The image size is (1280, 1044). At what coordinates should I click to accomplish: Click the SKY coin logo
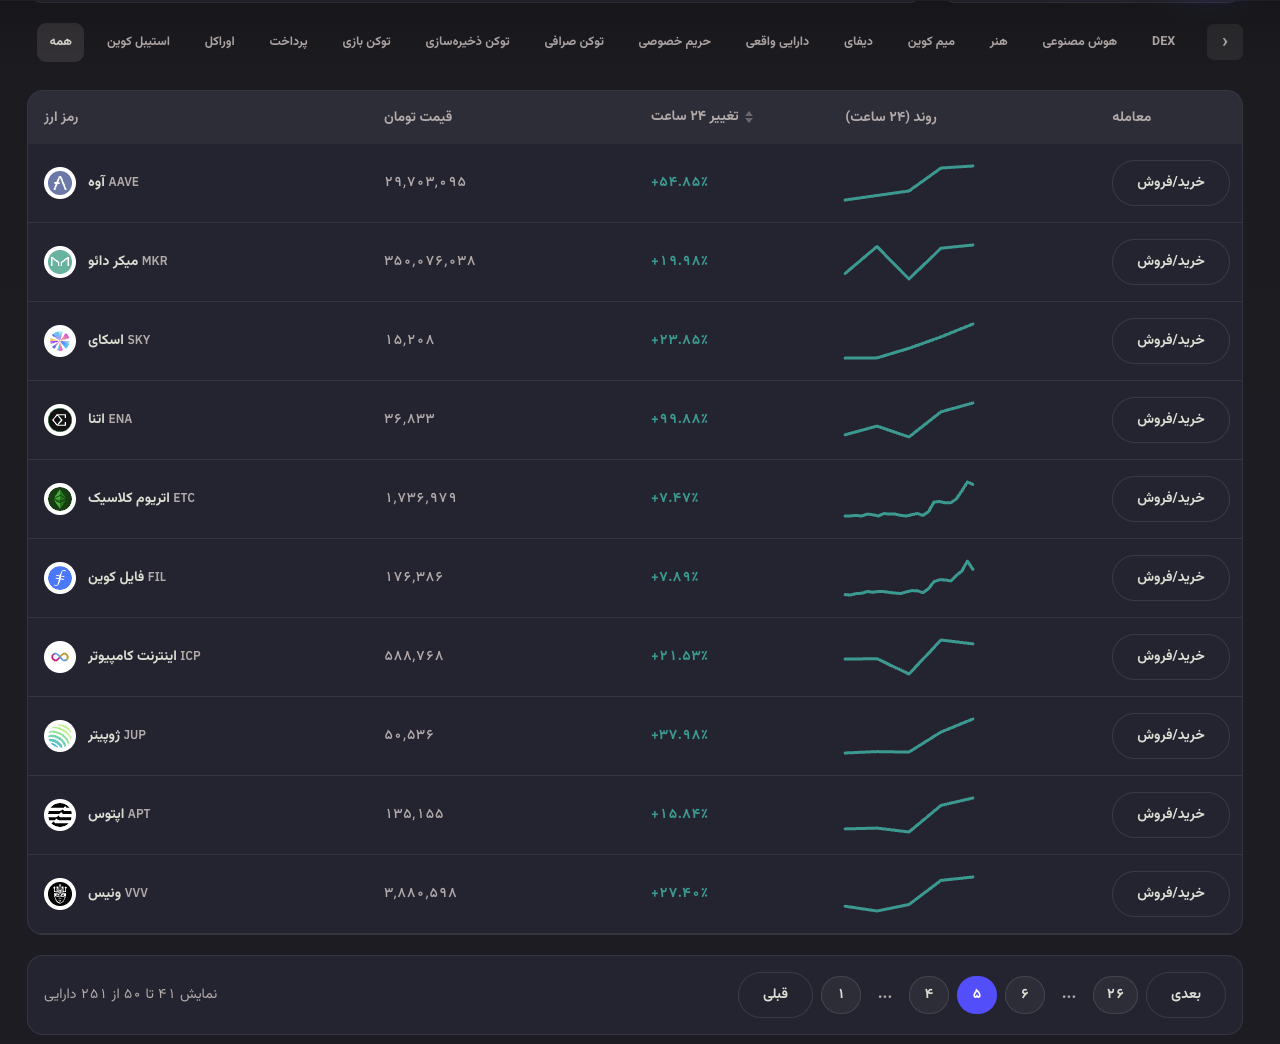tap(60, 341)
